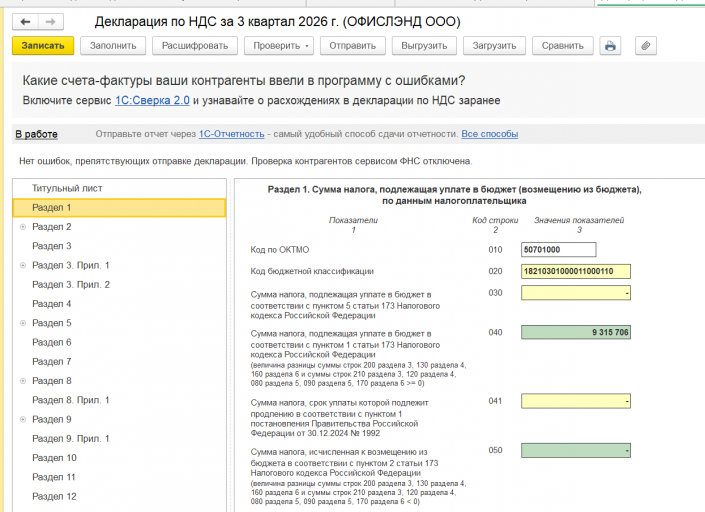This screenshot has height=512, width=705.
Task: Click the Сравнить button
Action: (x=562, y=46)
